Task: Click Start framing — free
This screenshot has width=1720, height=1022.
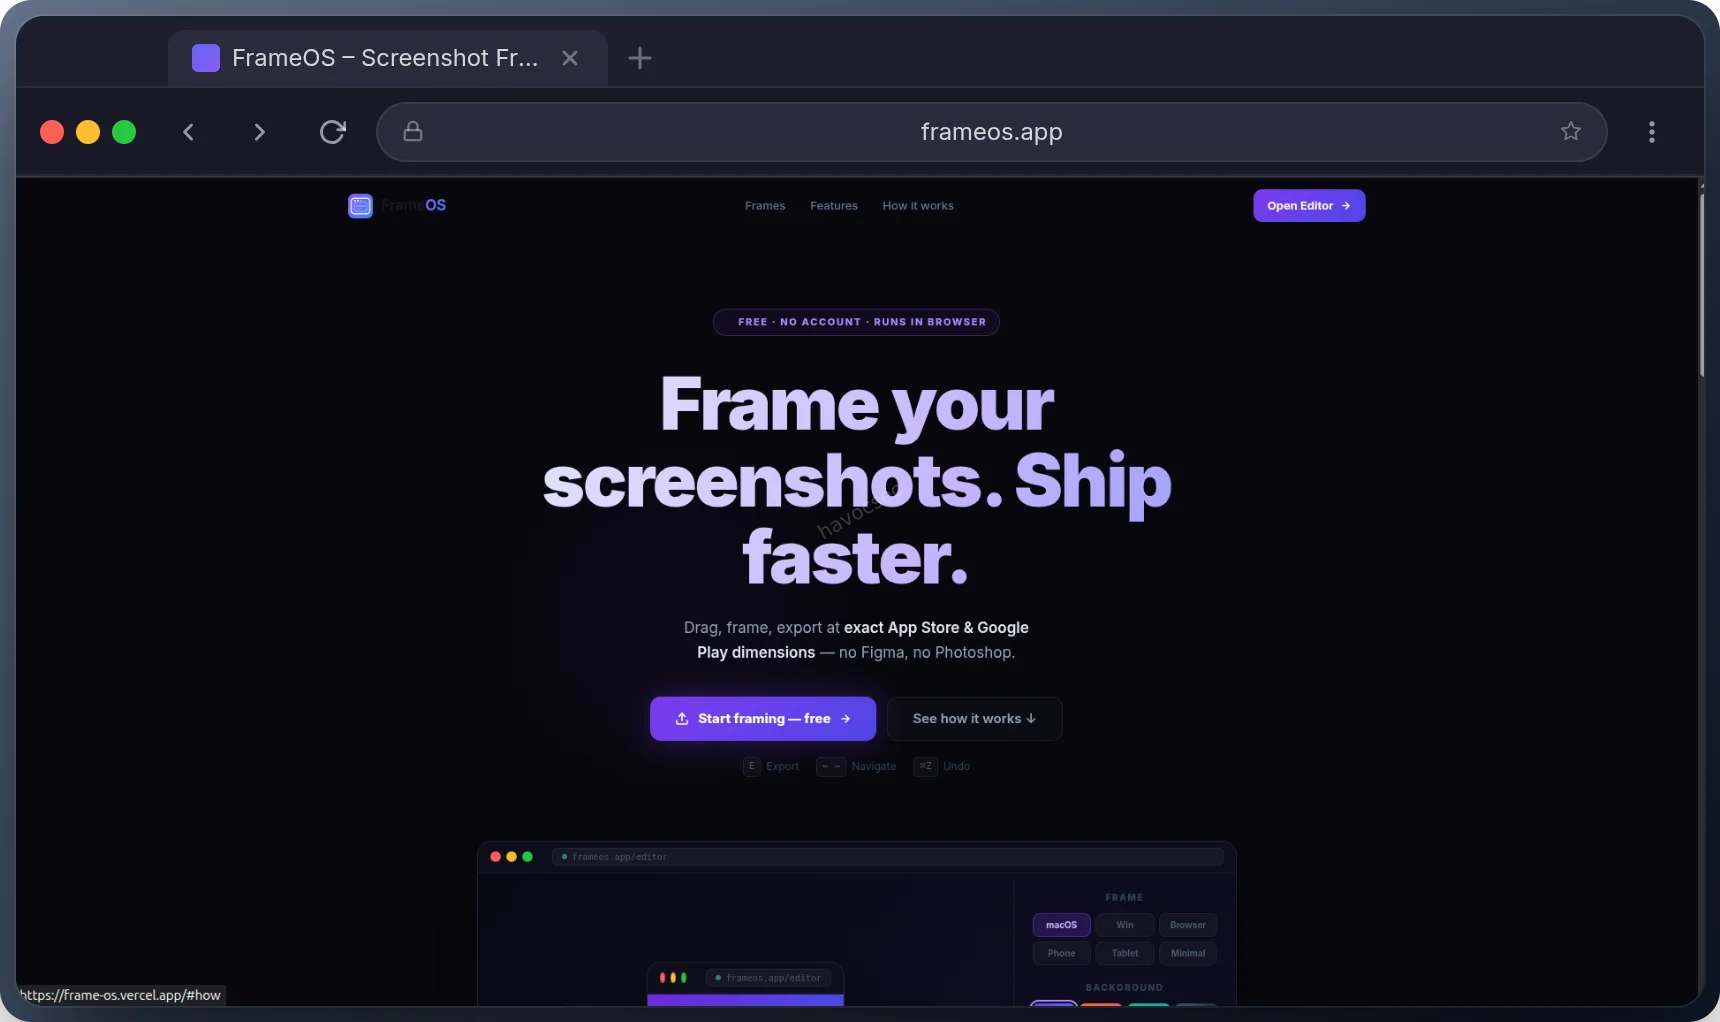Action: click(762, 718)
